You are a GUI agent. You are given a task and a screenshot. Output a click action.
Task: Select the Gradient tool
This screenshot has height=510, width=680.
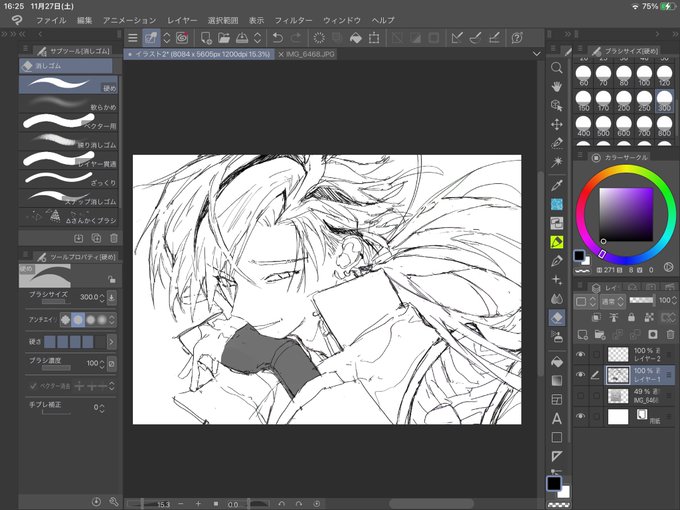click(x=556, y=380)
